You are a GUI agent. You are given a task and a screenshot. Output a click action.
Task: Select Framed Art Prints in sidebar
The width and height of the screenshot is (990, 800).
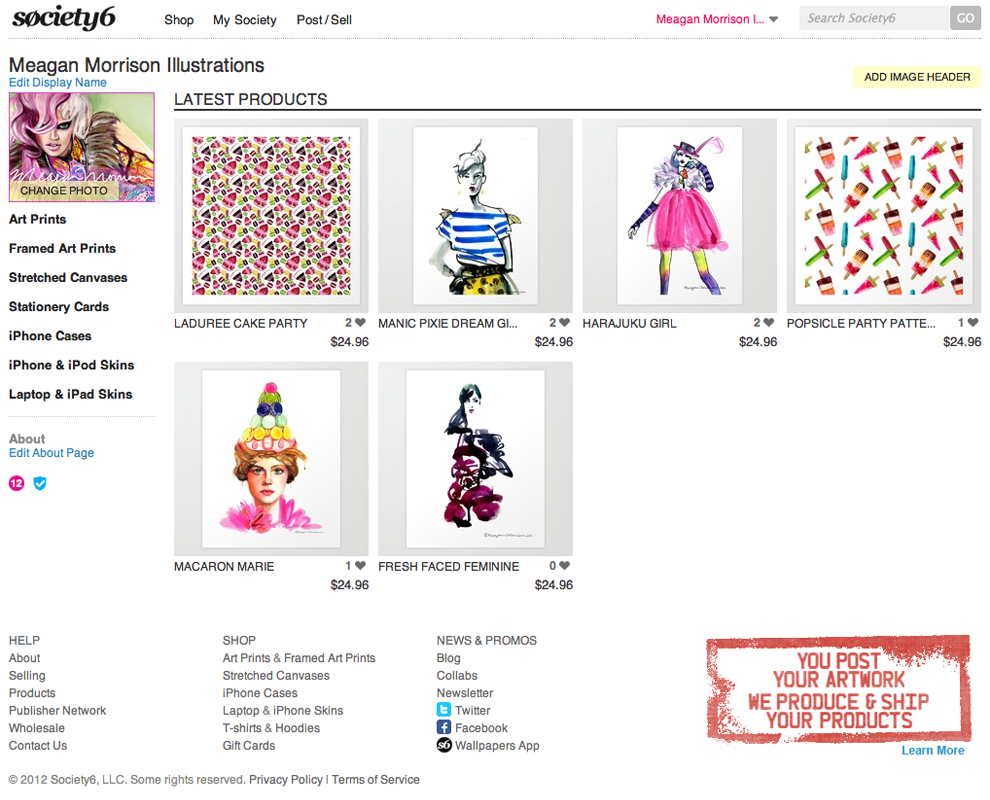[x=62, y=248]
